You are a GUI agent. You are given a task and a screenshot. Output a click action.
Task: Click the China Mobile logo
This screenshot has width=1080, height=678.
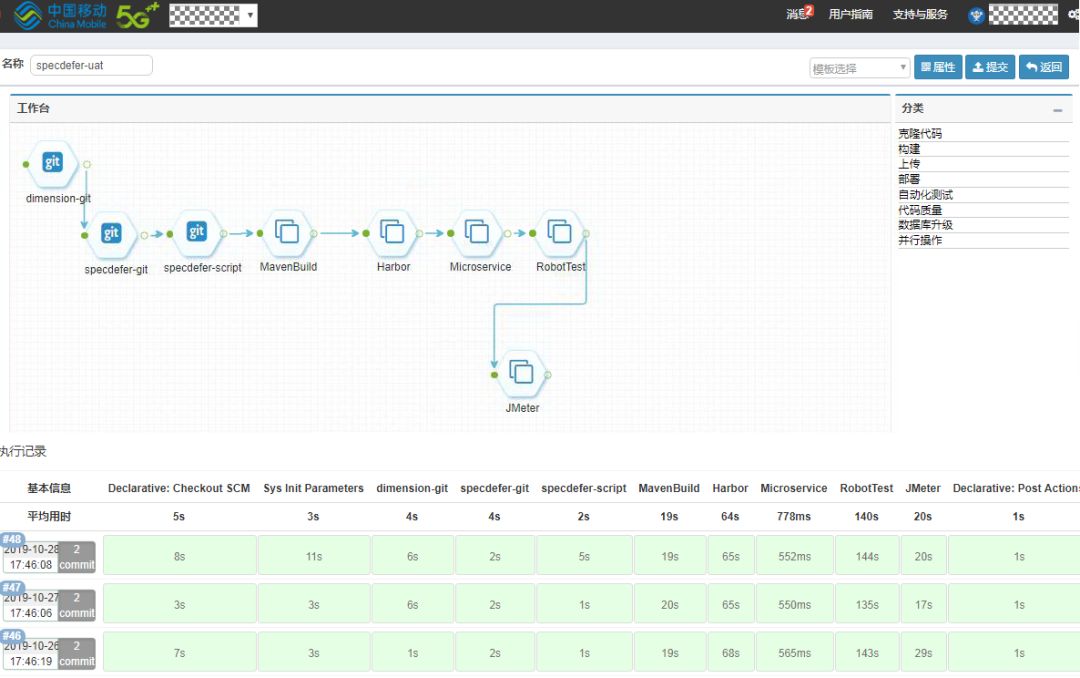click(x=61, y=15)
